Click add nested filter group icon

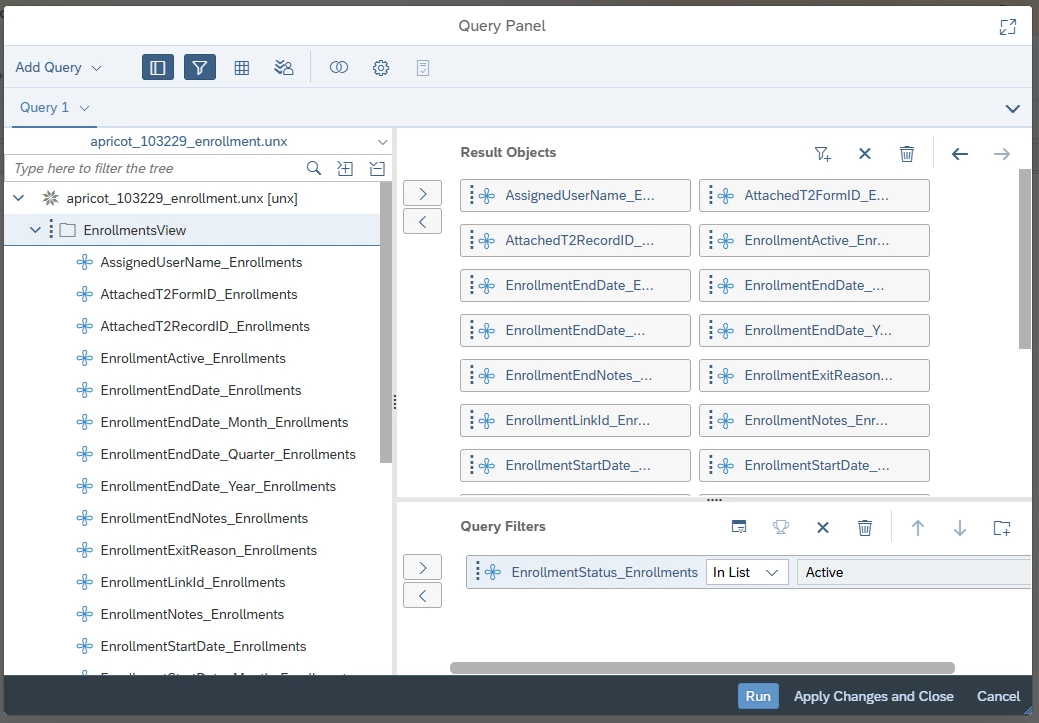pos(1002,528)
